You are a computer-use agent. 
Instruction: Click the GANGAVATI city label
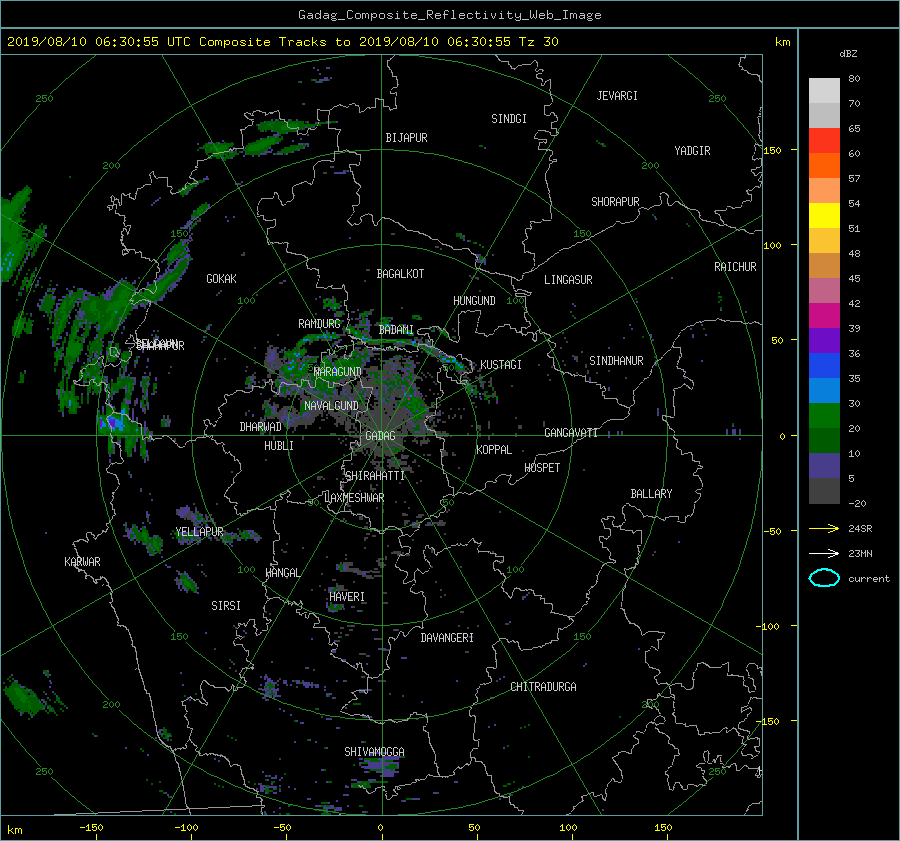pyautogui.click(x=571, y=433)
